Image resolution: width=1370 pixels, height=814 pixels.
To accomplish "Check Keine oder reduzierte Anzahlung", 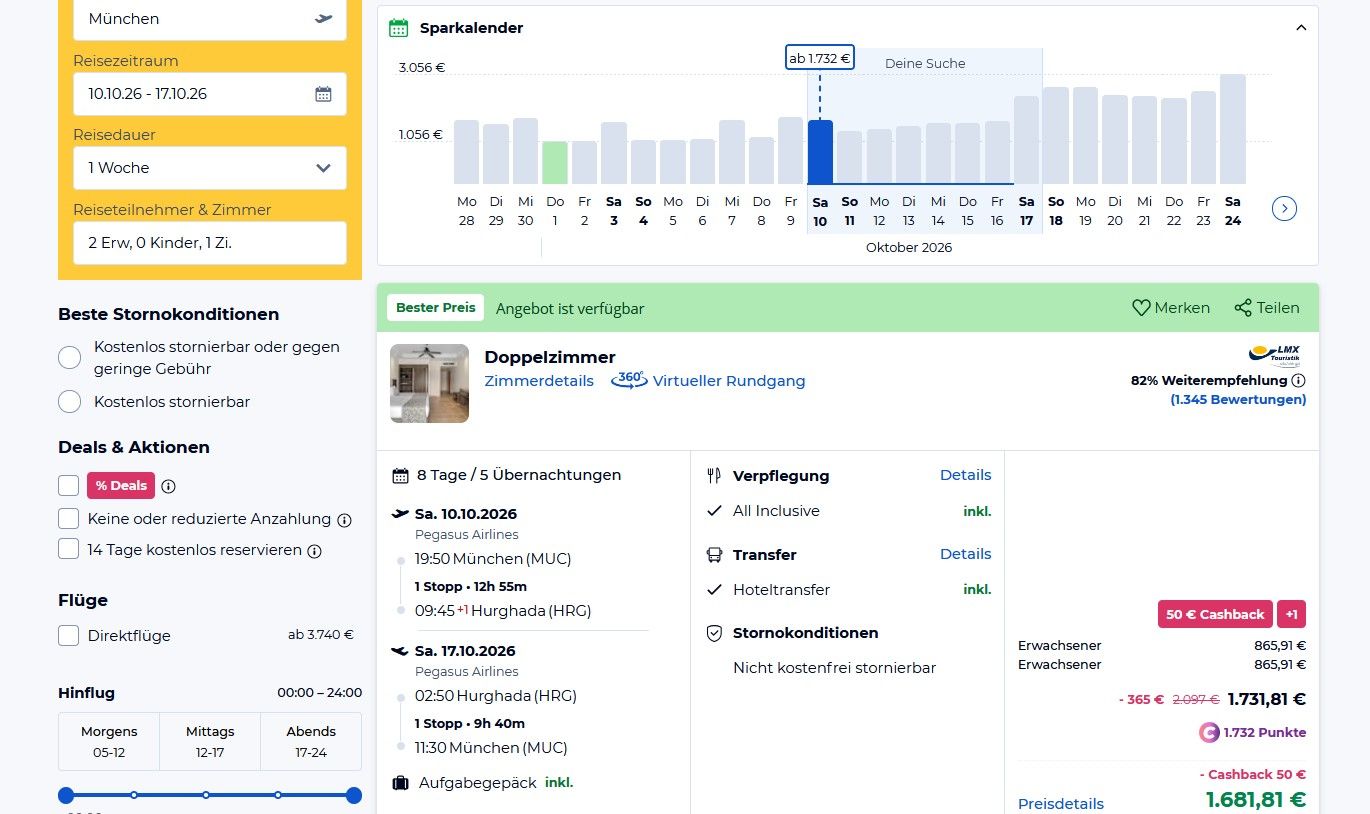I will pos(68,519).
